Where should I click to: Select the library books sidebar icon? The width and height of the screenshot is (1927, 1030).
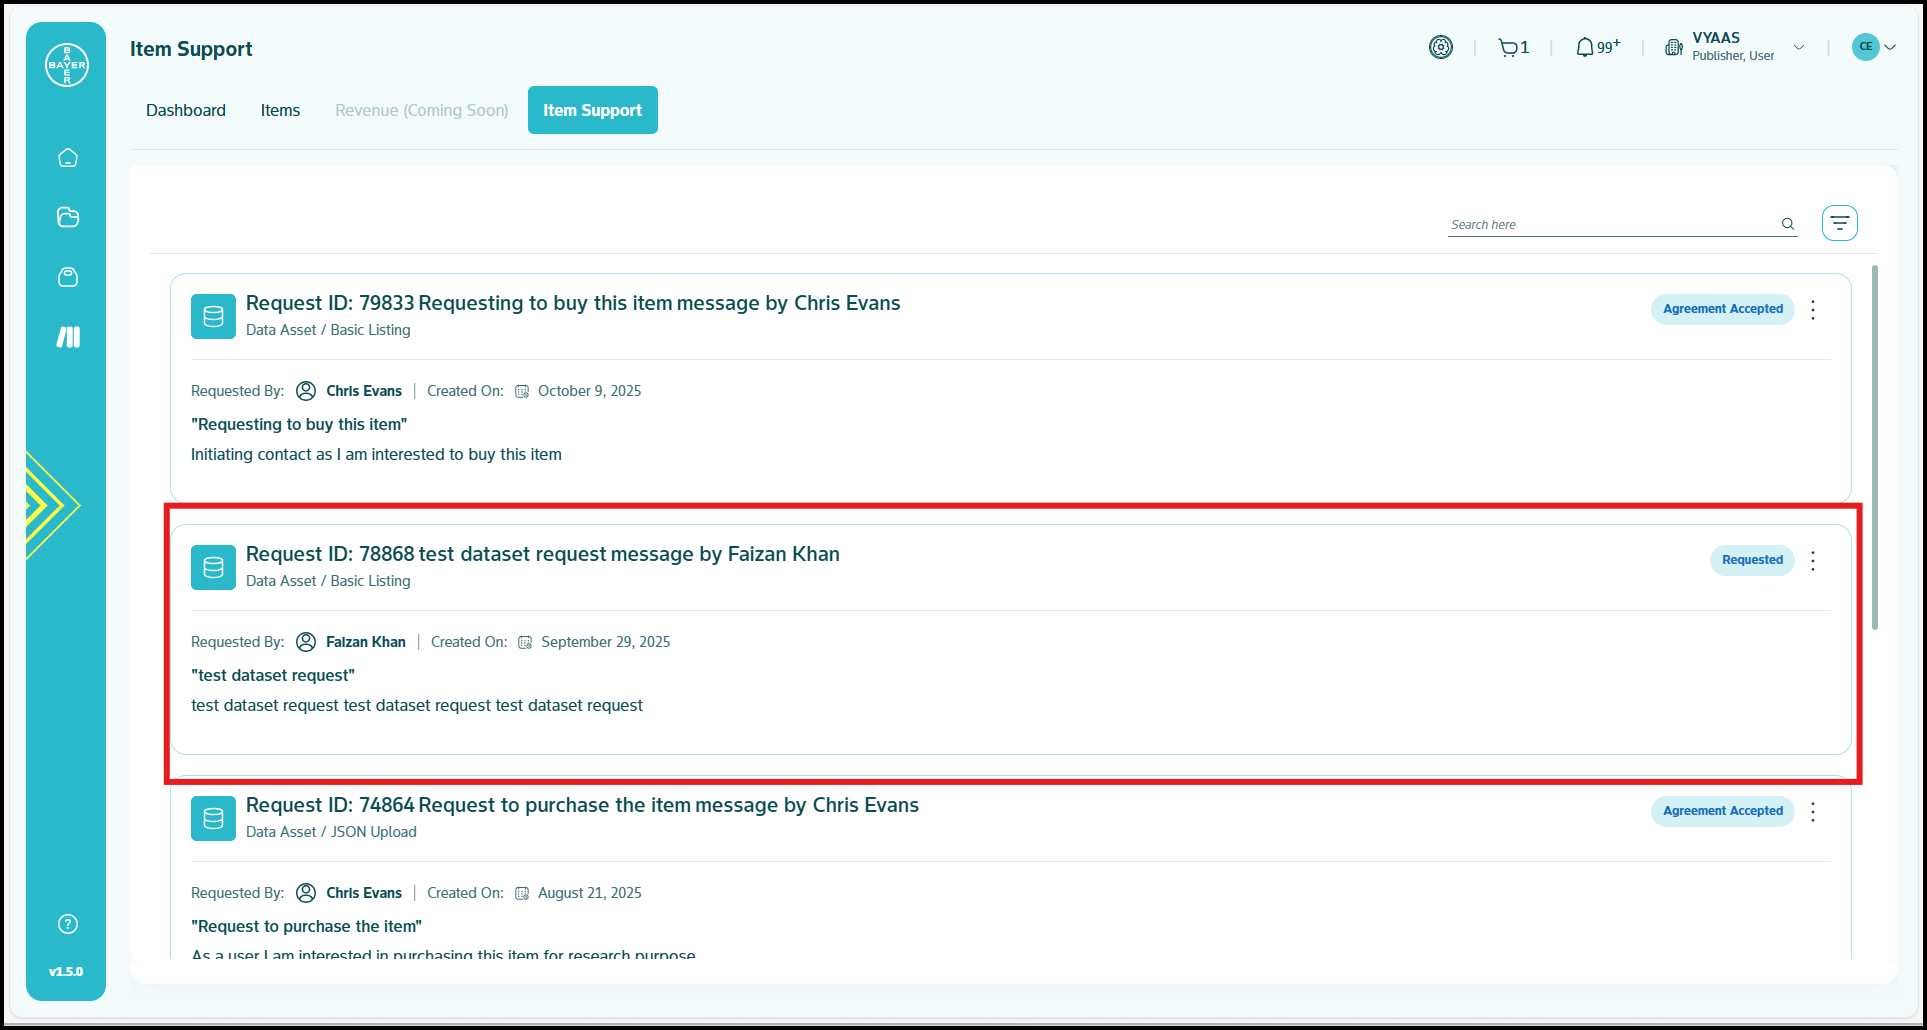[68, 337]
